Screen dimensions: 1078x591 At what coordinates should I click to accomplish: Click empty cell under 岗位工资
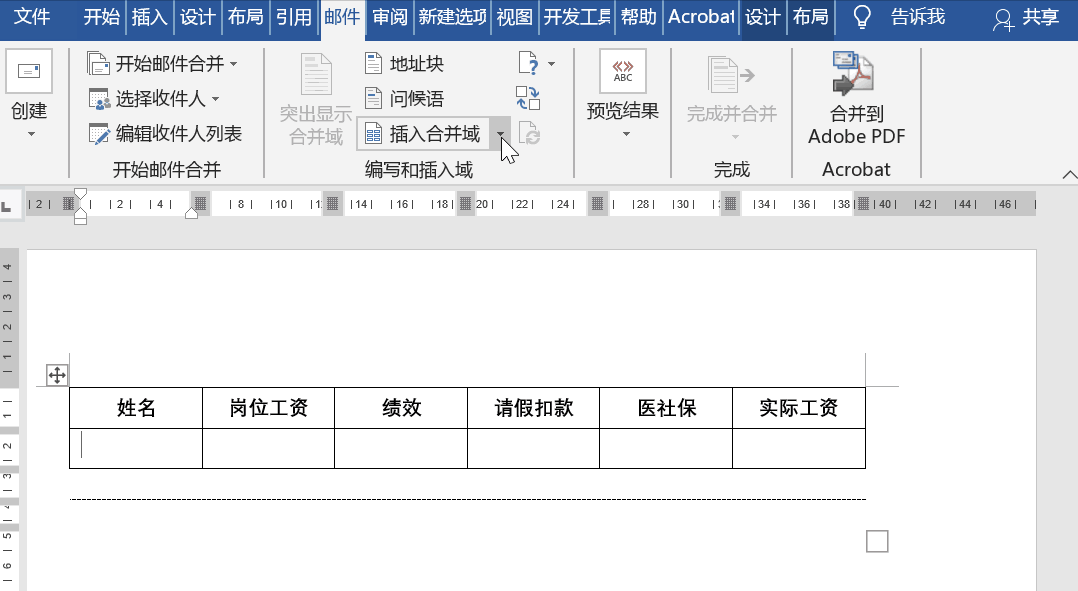(269, 449)
